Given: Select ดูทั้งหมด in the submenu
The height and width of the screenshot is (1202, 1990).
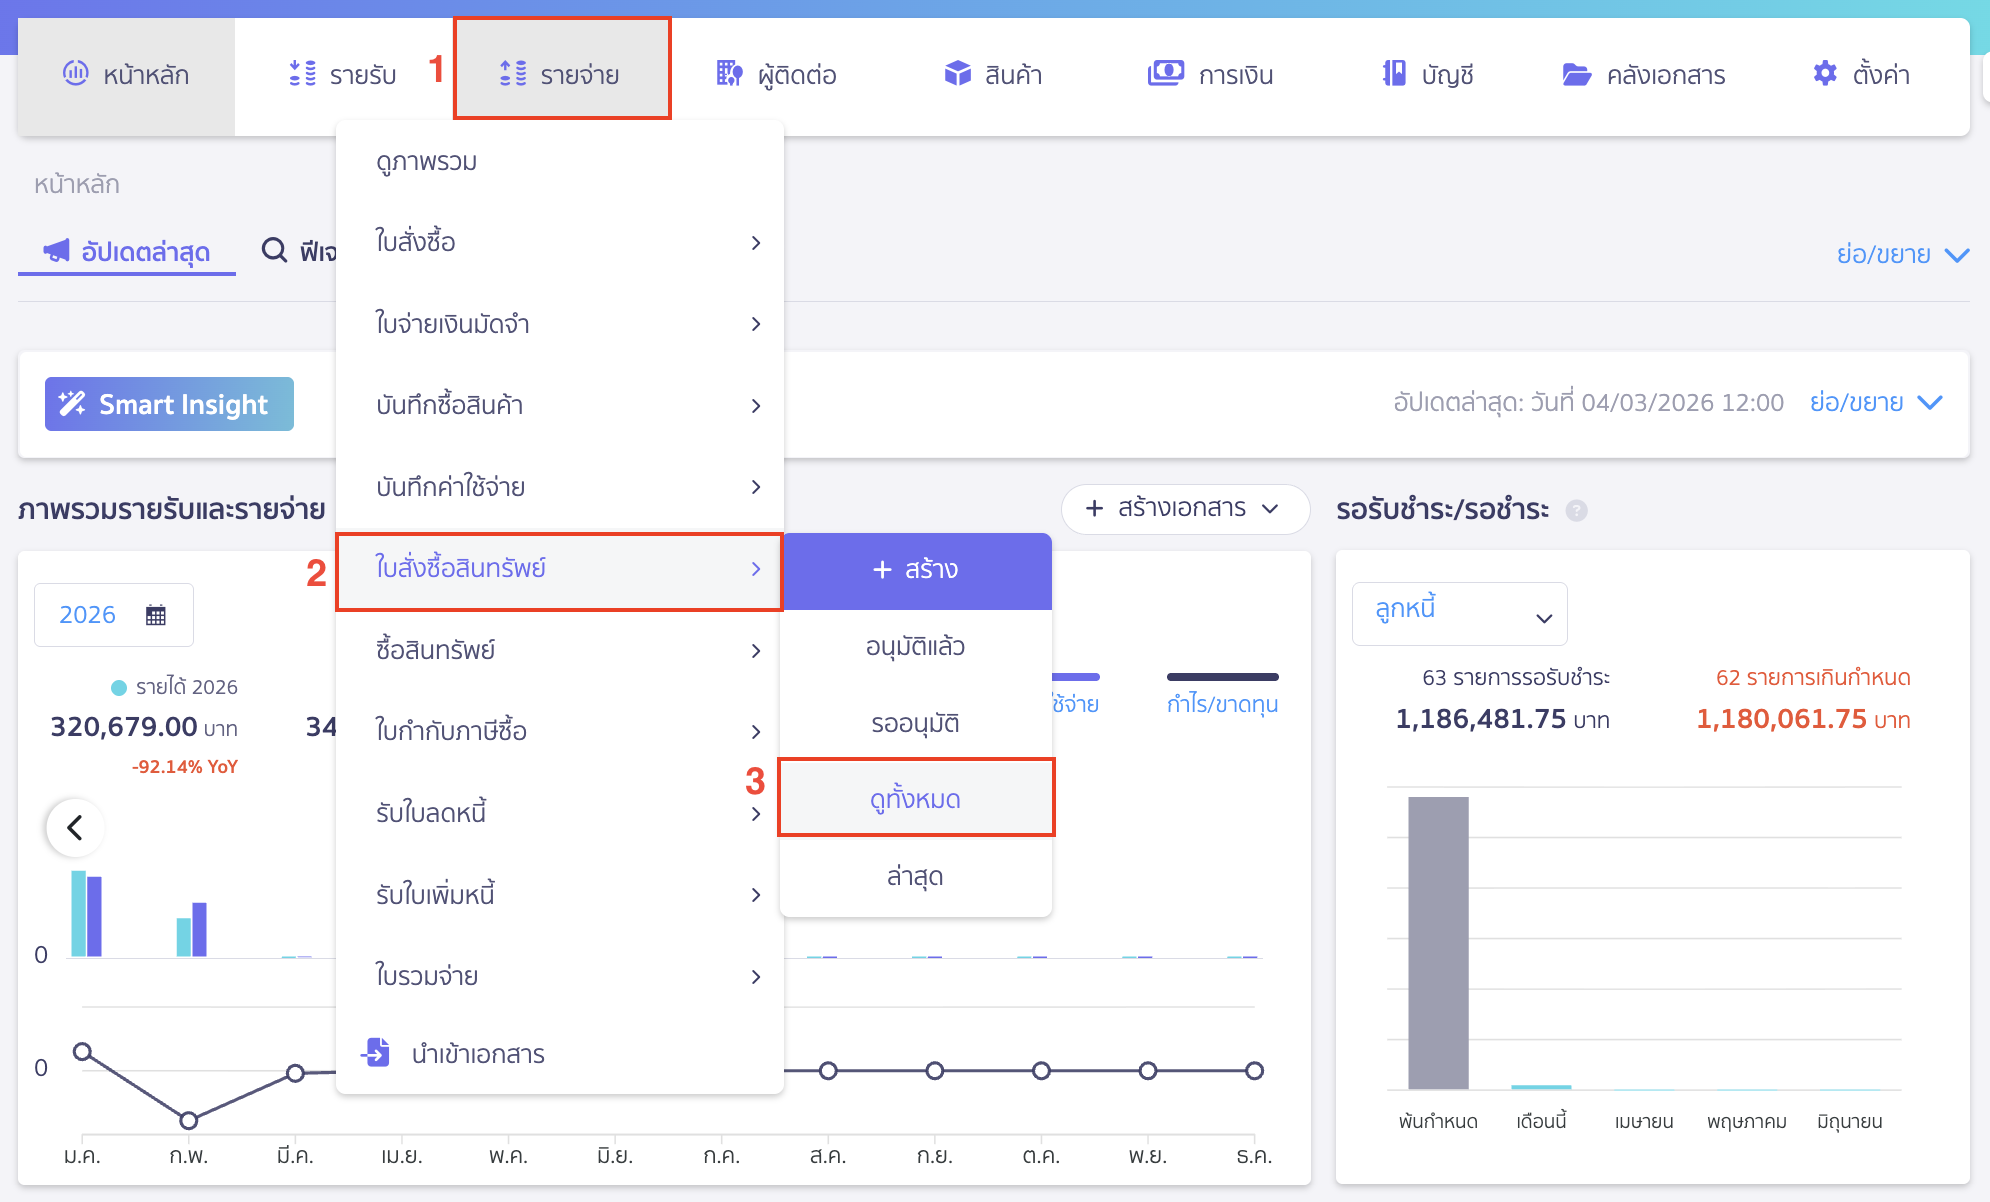Looking at the screenshot, I should tap(915, 798).
